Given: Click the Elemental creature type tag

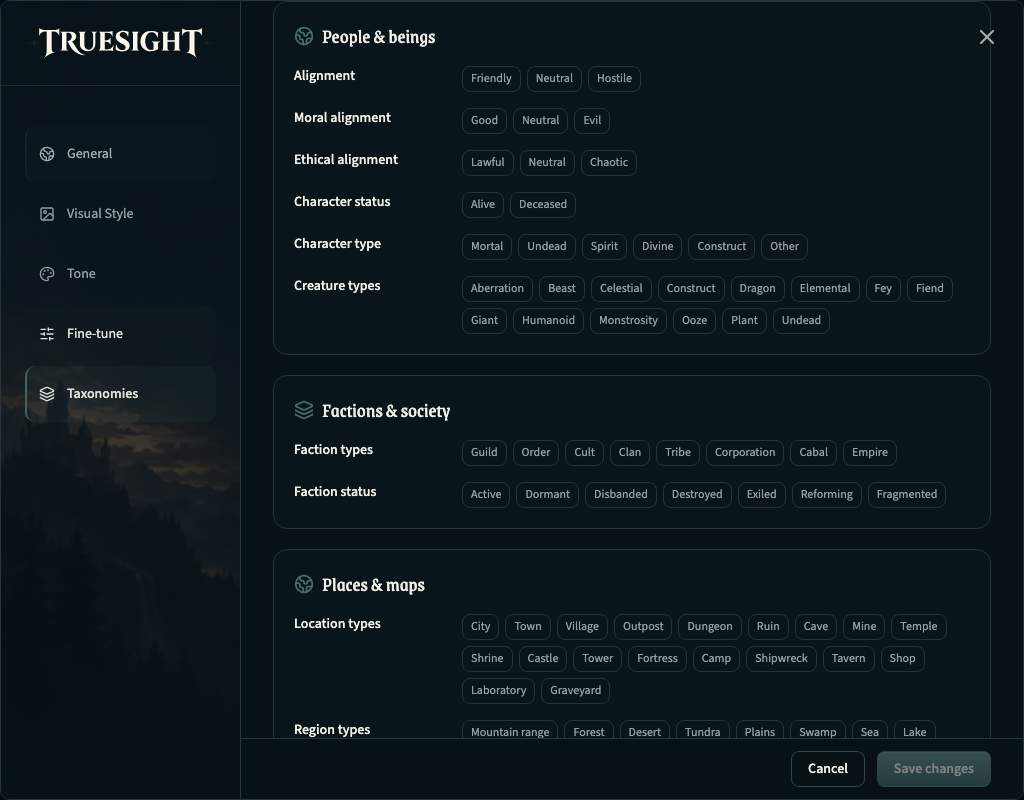Looking at the screenshot, I should (825, 289).
